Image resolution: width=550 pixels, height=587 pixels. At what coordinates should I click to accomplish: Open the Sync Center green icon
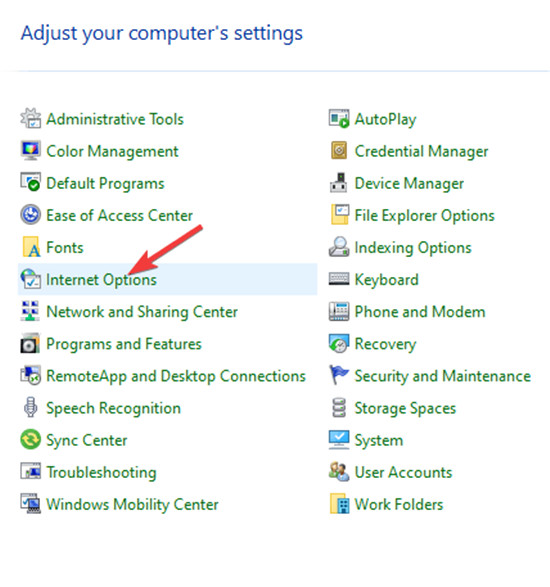point(31,440)
